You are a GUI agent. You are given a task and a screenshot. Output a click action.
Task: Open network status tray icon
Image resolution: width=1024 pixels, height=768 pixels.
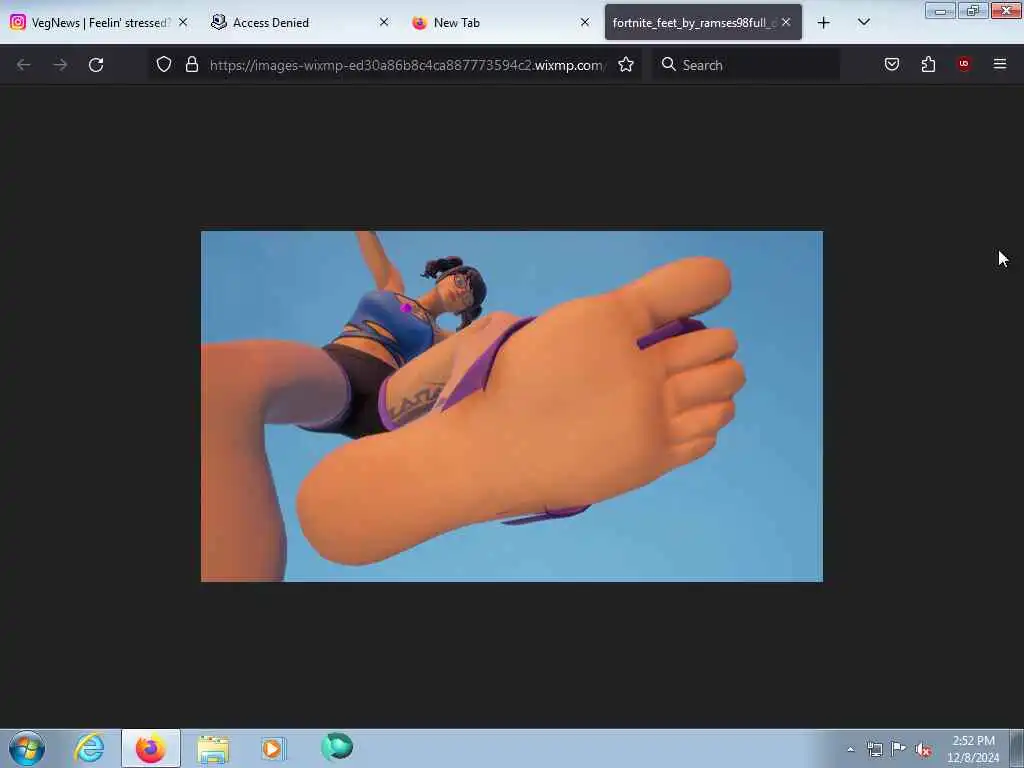(874, 749)
